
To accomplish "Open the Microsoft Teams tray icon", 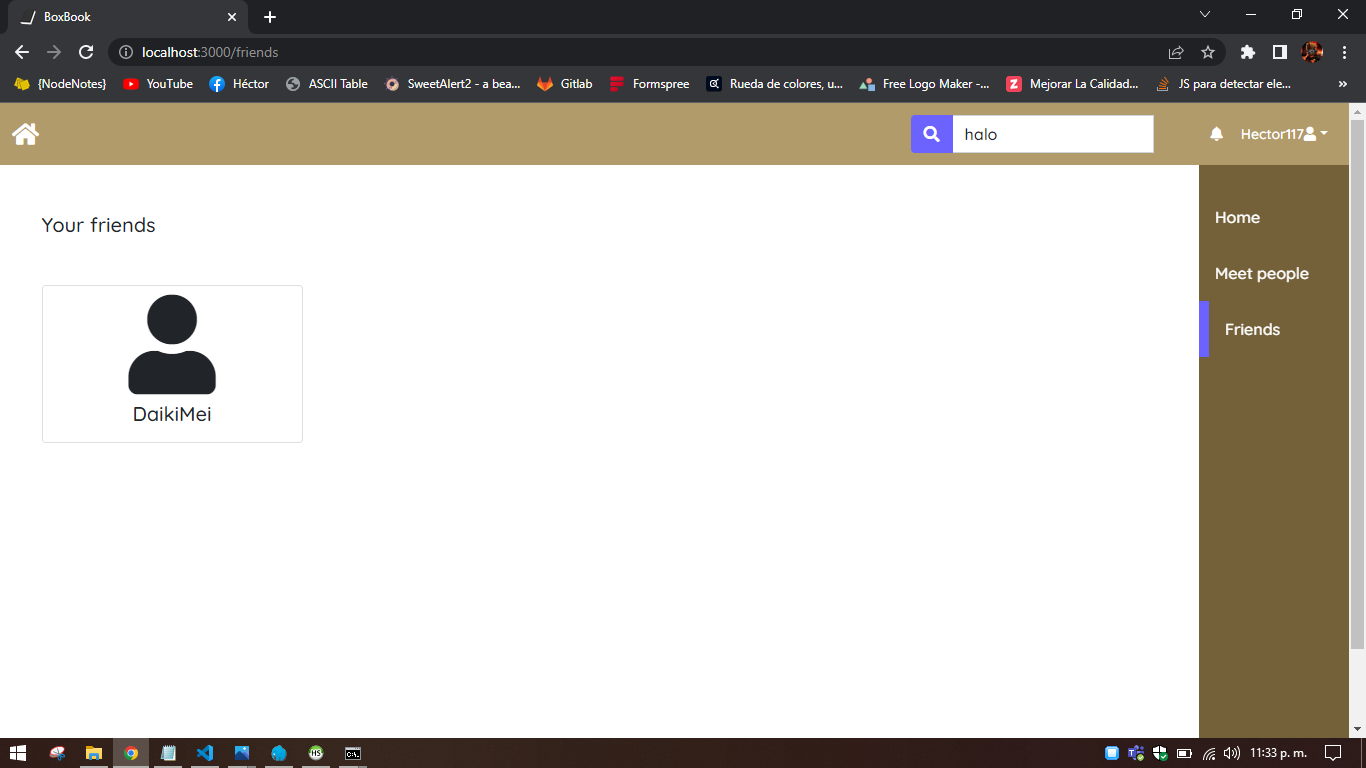I will tap(1136, 753).
